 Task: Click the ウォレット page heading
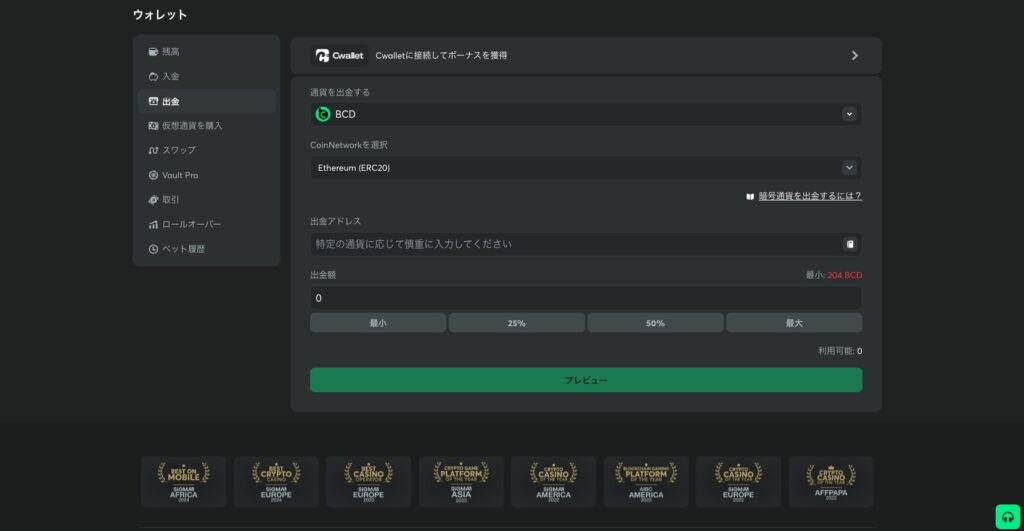click(160, 14)
